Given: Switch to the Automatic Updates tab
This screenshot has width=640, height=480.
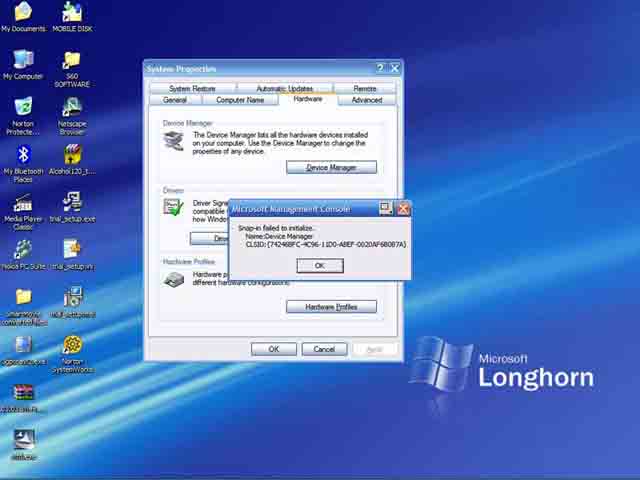Looking at the screenshot, I should [284, 89].
